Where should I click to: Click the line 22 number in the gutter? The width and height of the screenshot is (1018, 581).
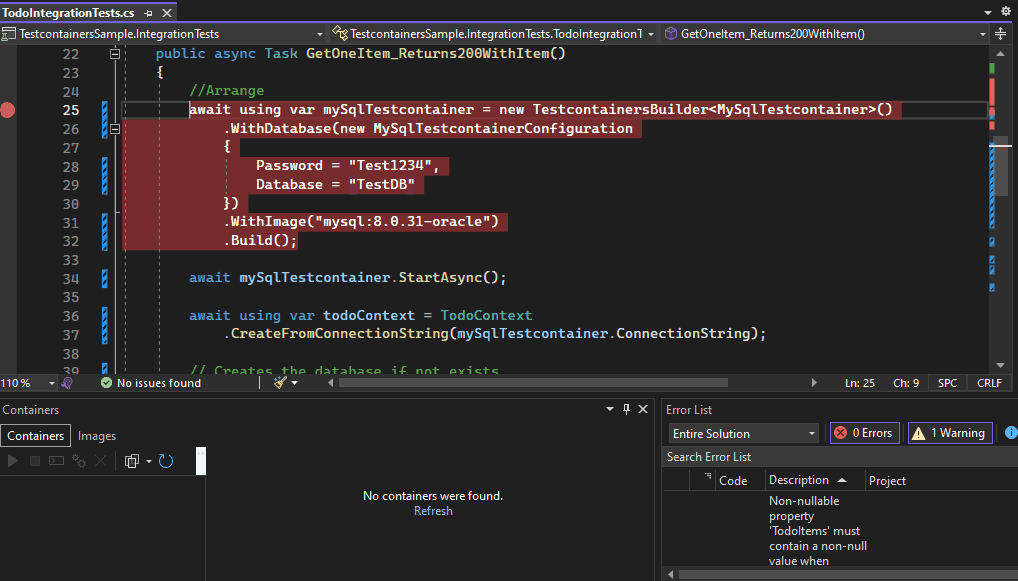[x=71, y=54]
